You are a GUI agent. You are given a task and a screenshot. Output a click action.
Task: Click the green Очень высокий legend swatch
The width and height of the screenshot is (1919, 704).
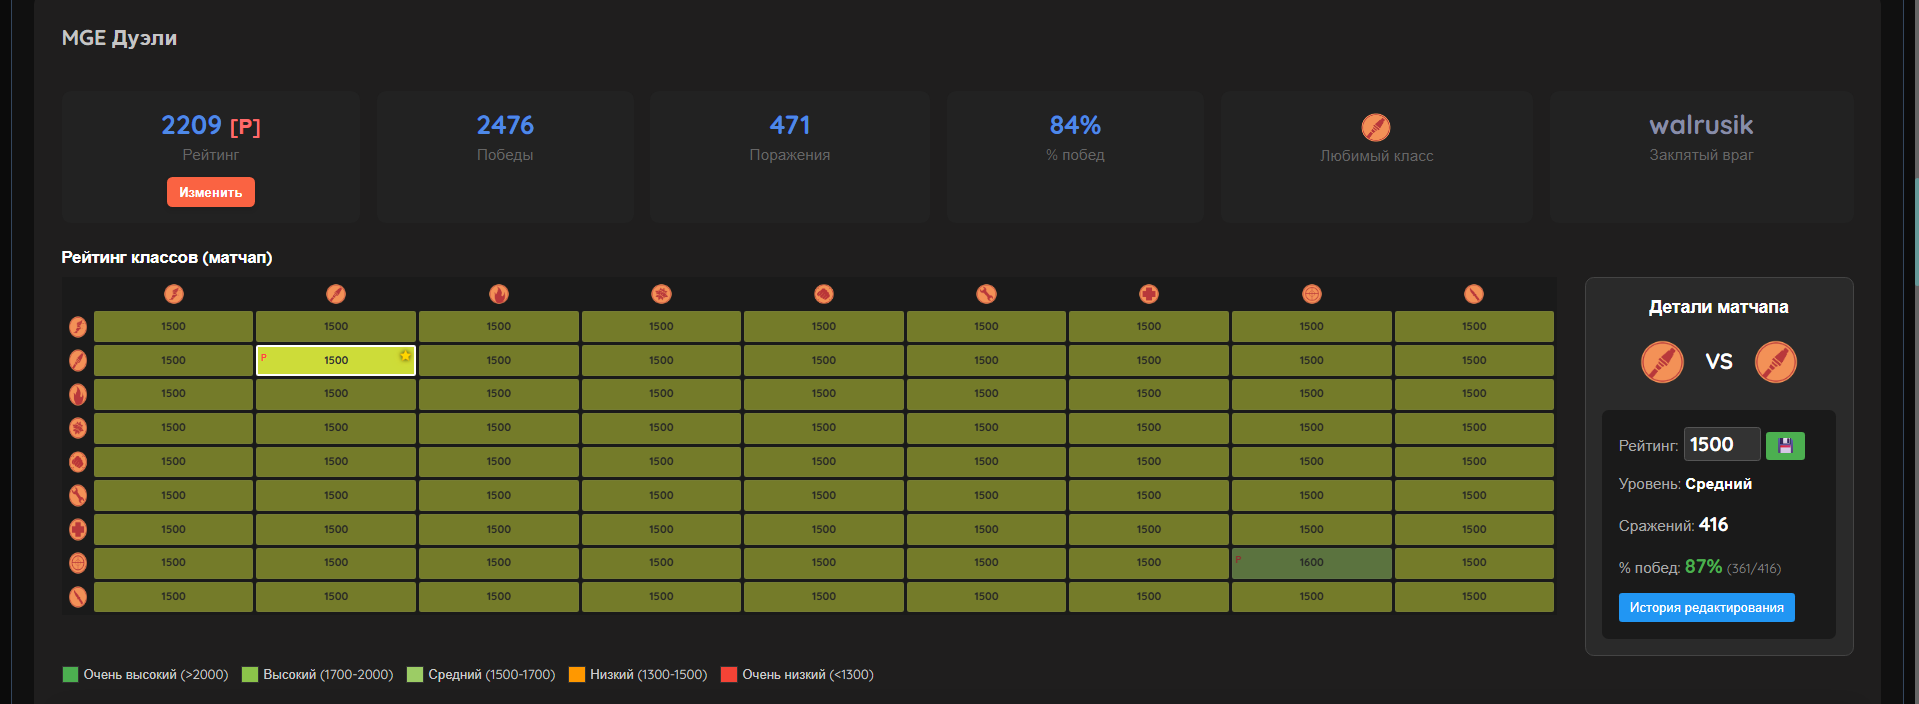coord(70,675)
